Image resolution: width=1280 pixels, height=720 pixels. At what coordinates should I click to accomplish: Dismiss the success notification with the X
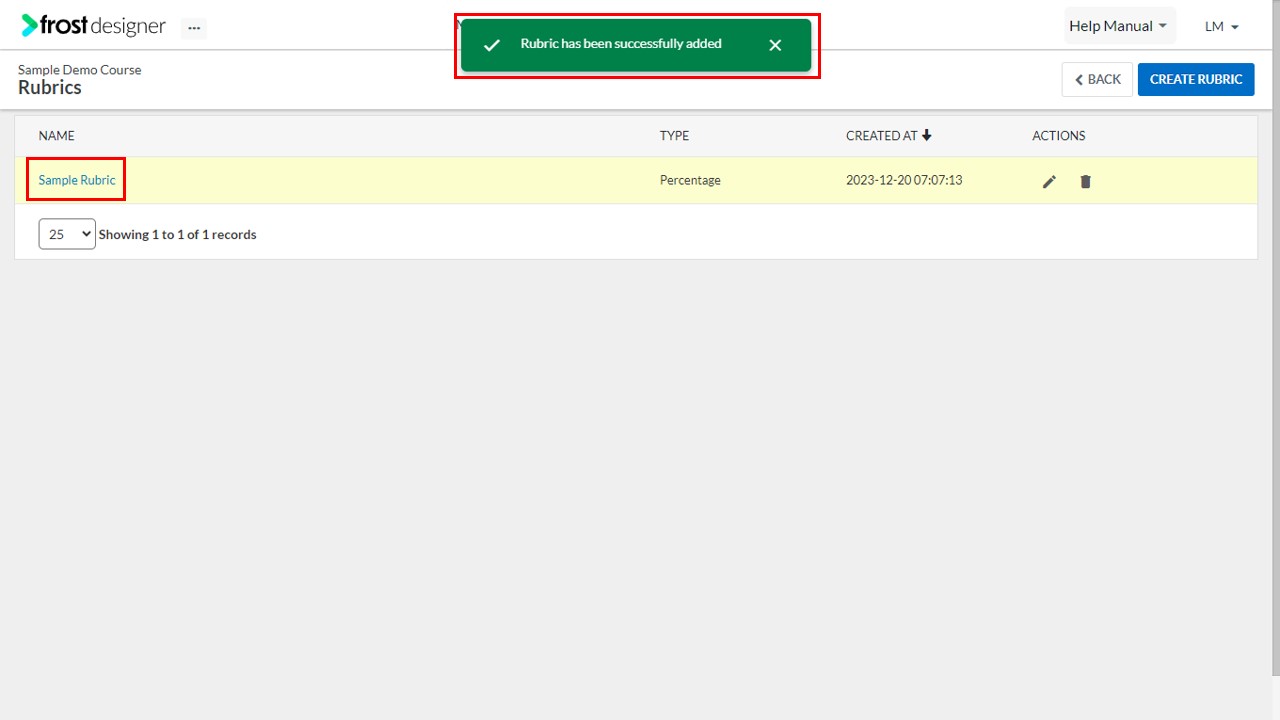point(775,45)
